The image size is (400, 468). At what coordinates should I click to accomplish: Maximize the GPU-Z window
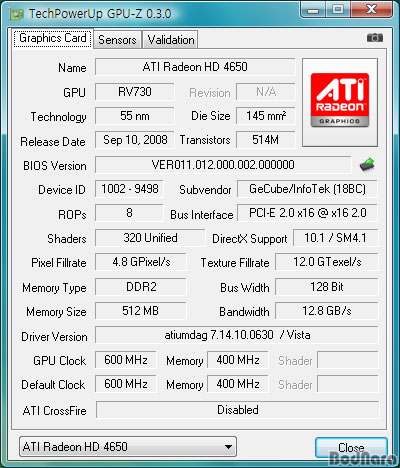337,9
